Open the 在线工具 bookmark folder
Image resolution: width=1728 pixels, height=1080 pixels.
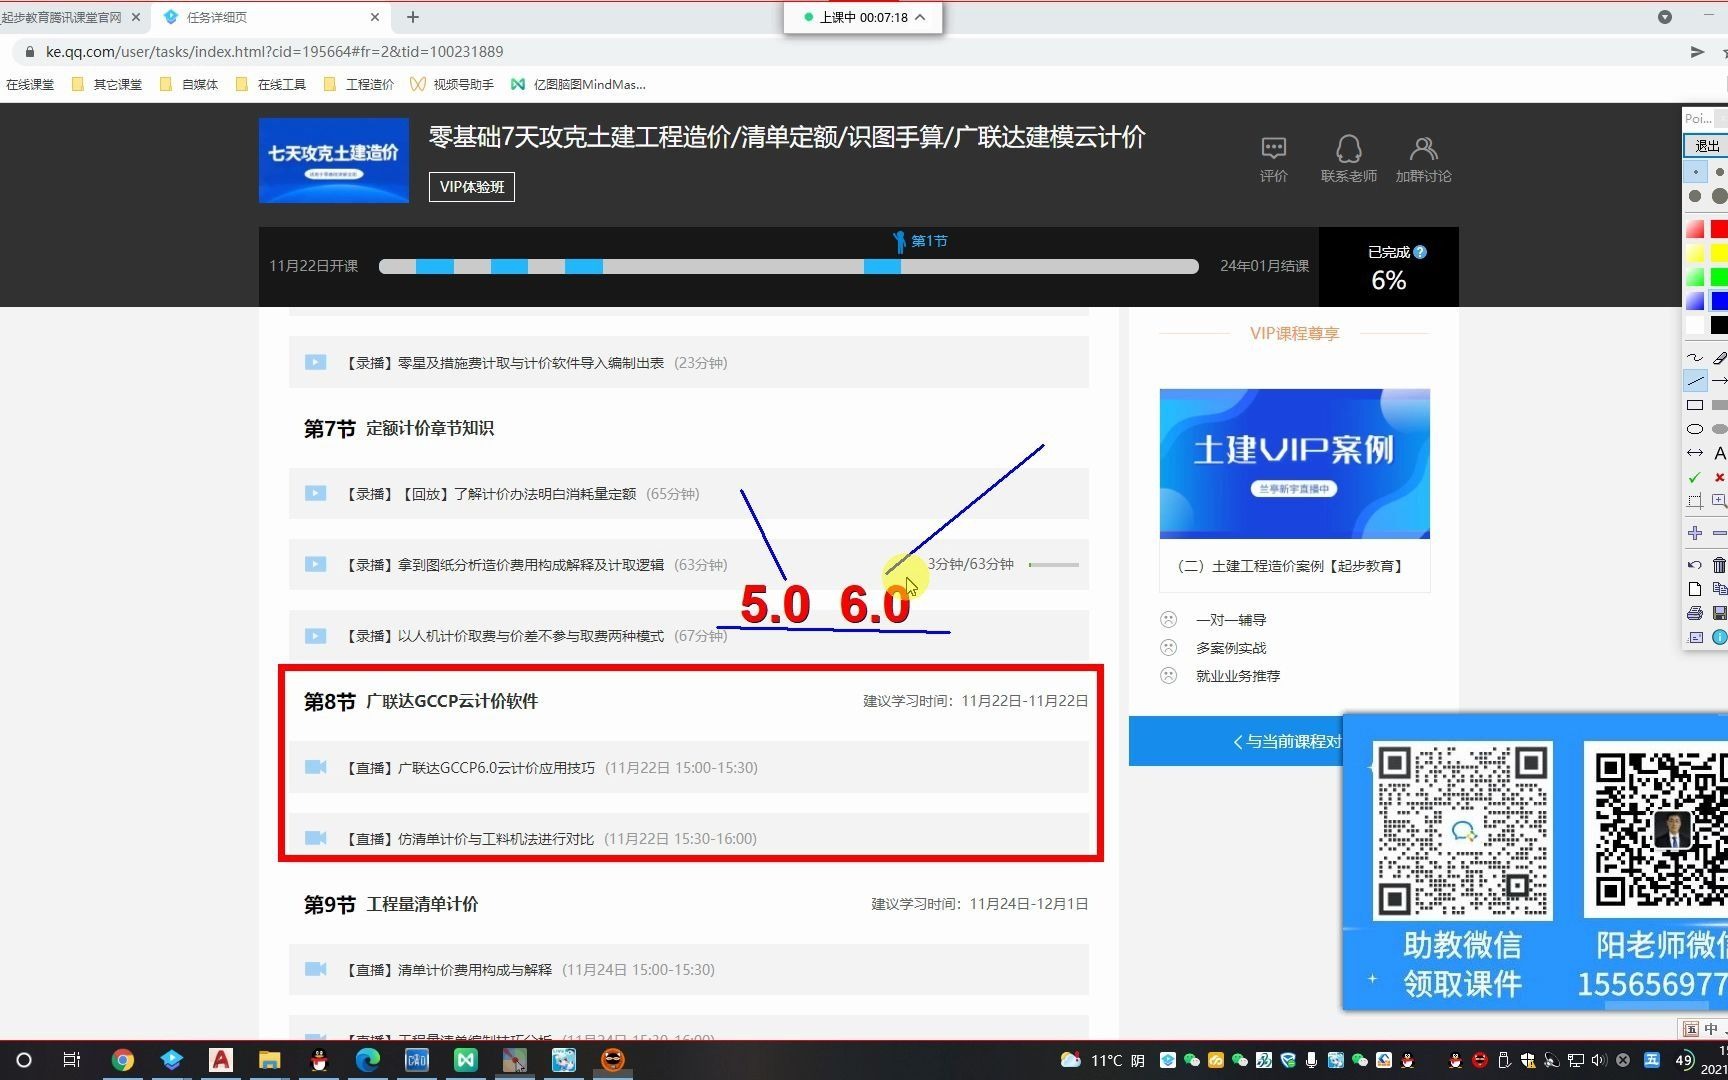[270, 84]
